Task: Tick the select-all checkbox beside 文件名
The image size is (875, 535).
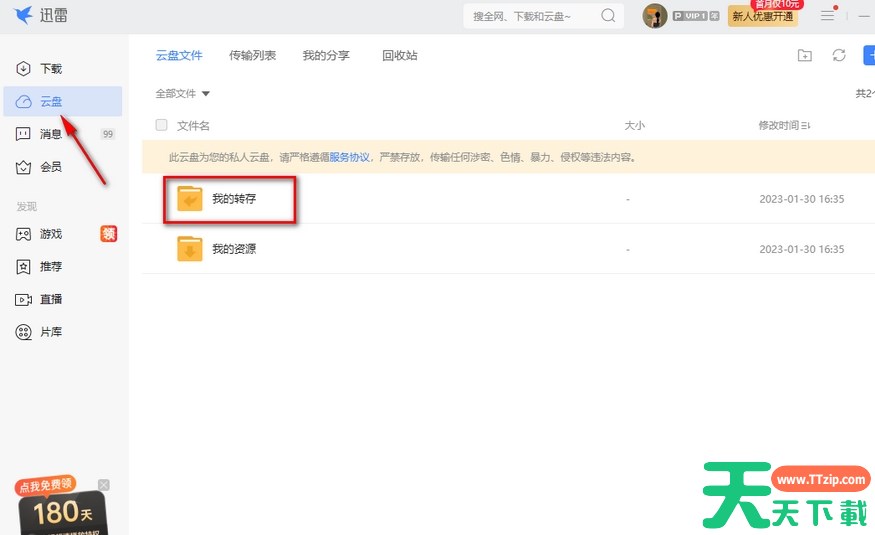Action: click(162, 126)
